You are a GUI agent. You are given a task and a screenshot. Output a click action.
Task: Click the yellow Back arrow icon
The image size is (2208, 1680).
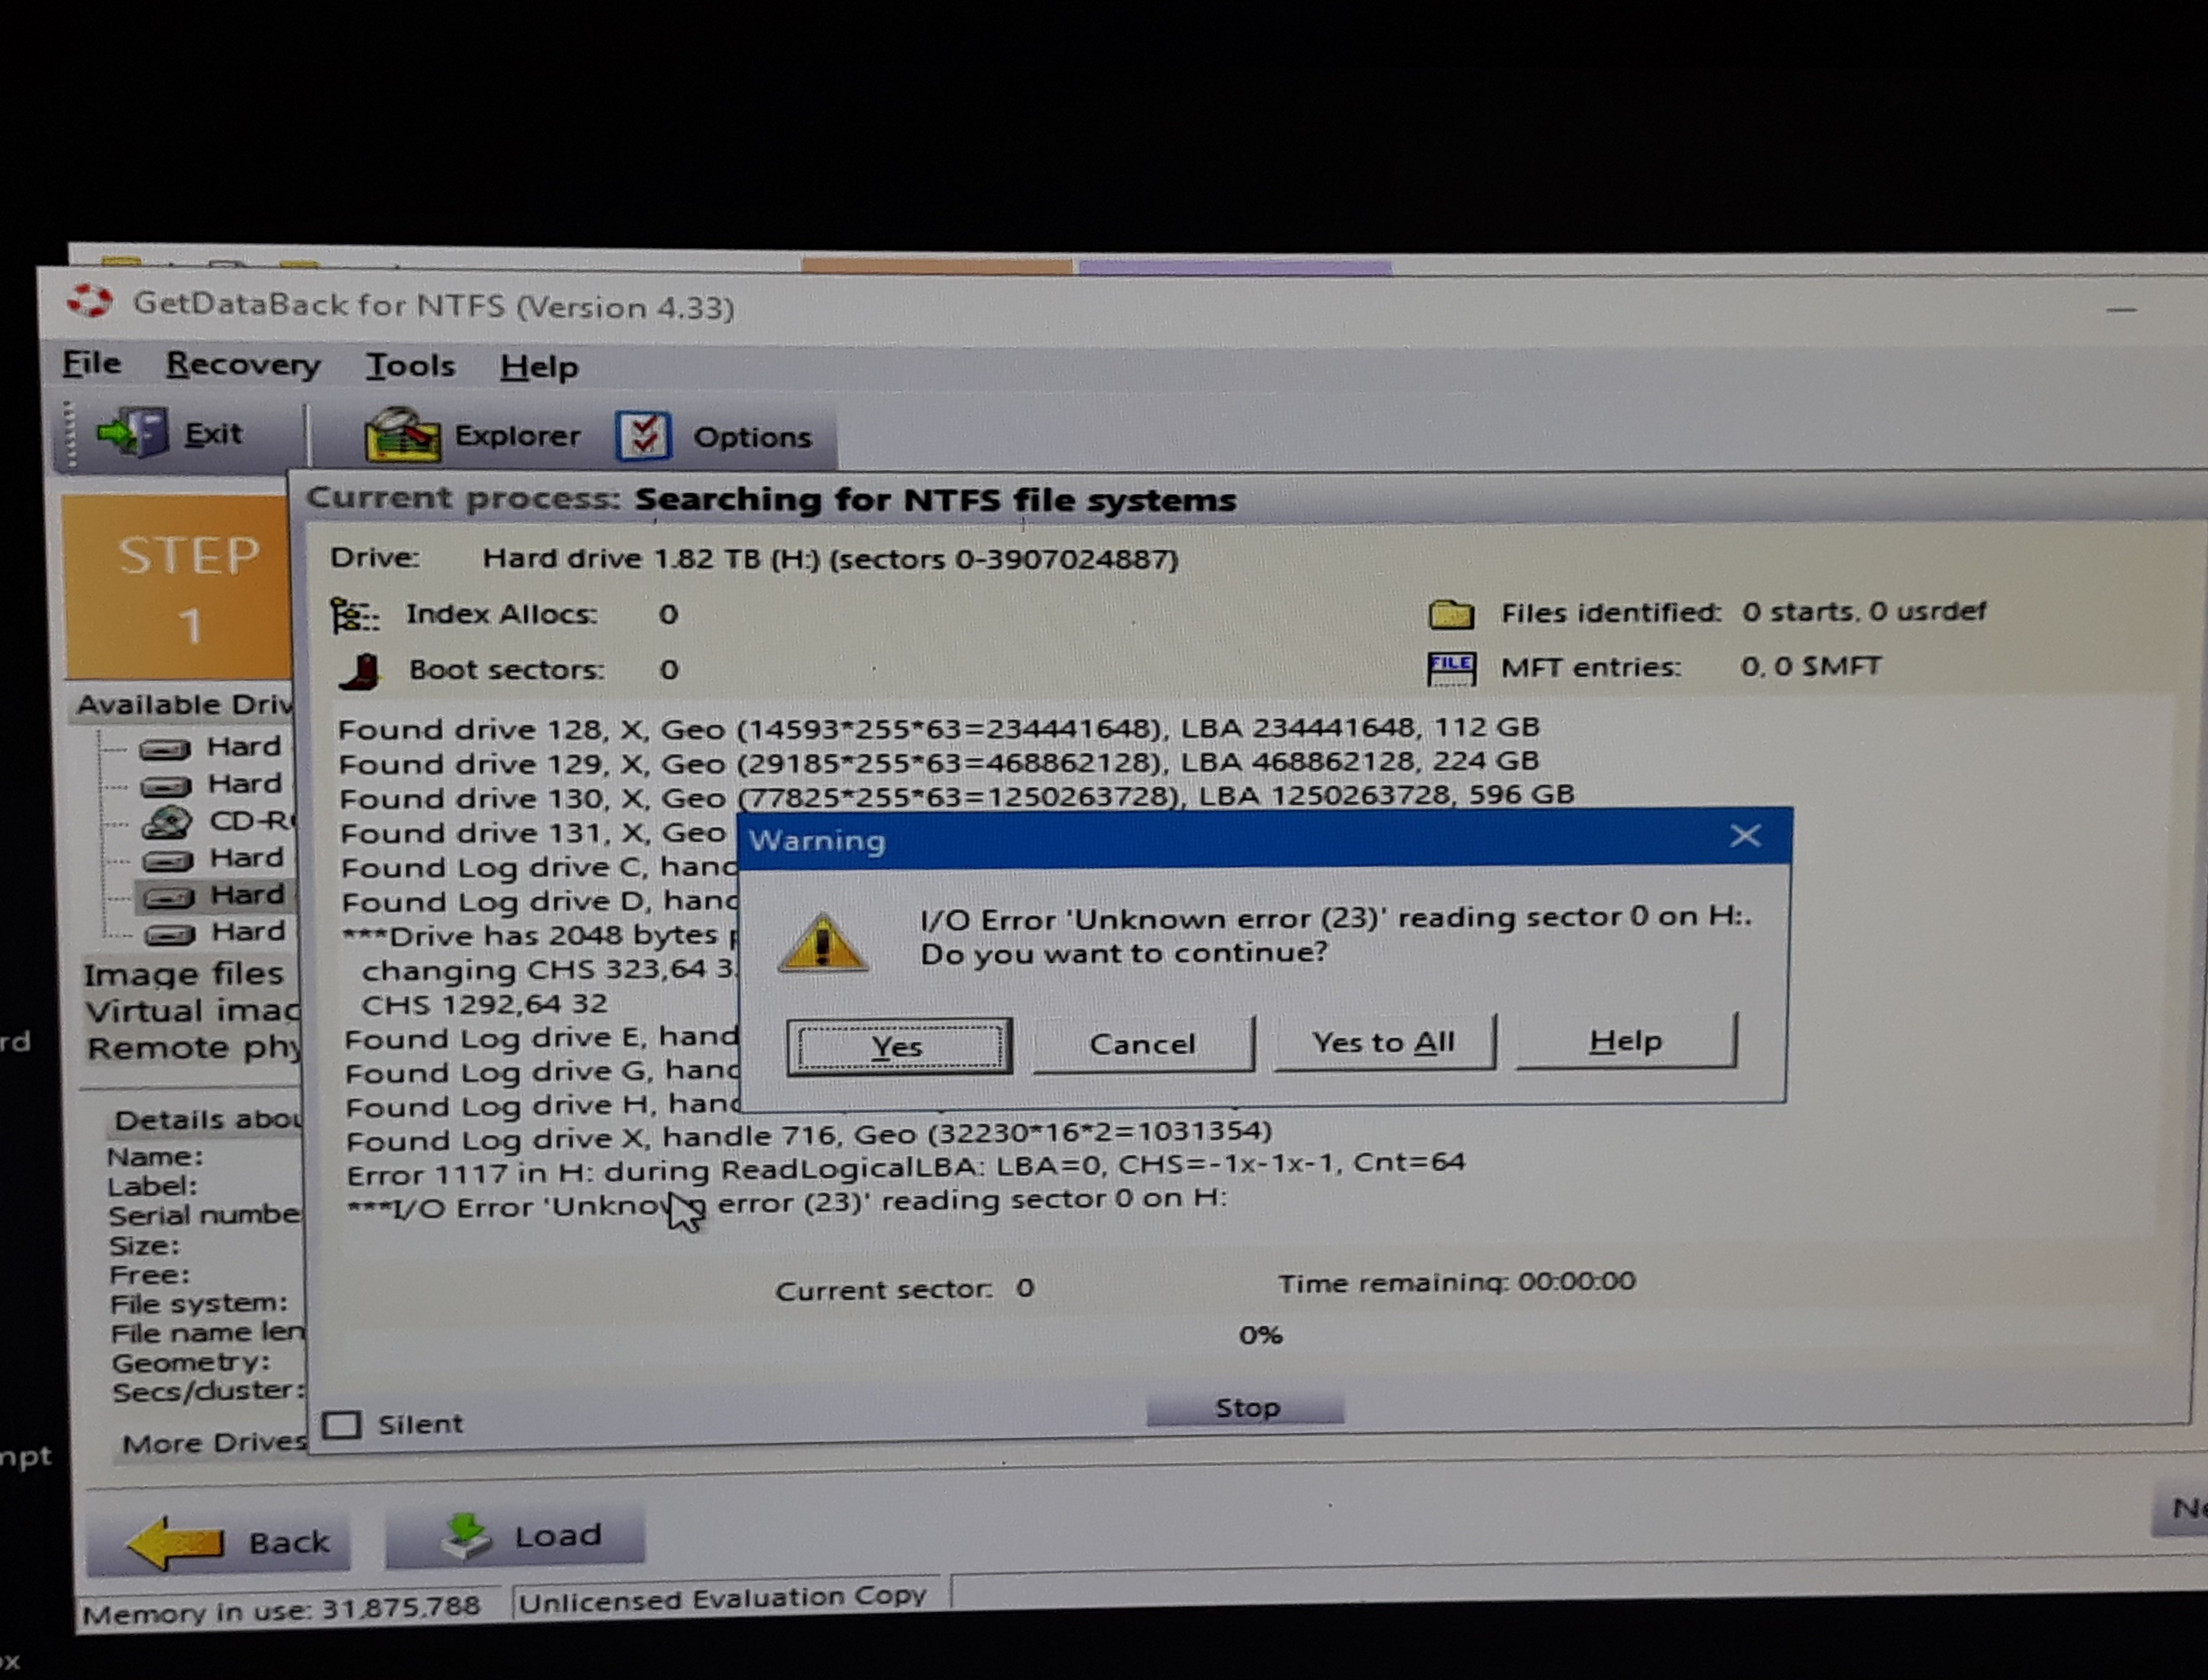[175, 1543]
